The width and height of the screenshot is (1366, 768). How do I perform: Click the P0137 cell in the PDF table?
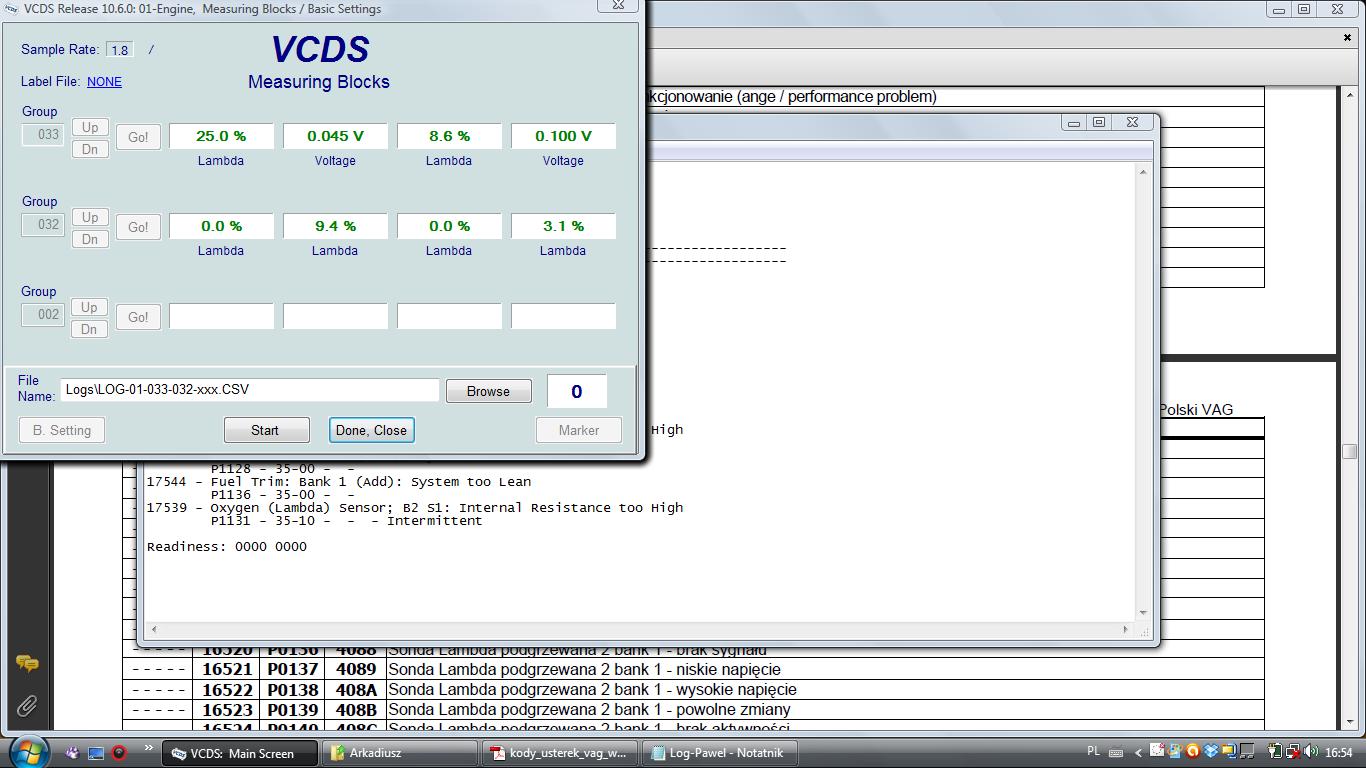[x=294, y=669]
